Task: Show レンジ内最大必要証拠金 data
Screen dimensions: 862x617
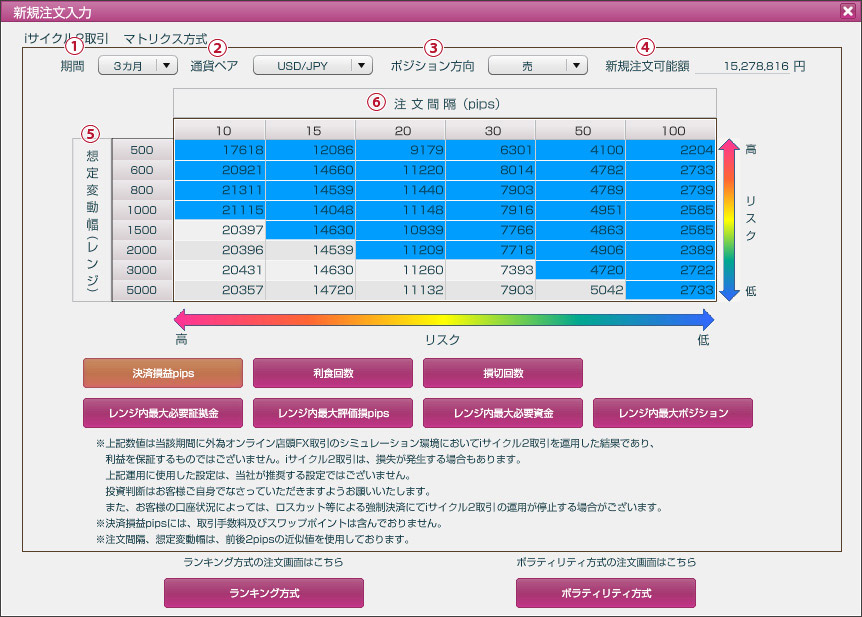Action: click(163, 412)
